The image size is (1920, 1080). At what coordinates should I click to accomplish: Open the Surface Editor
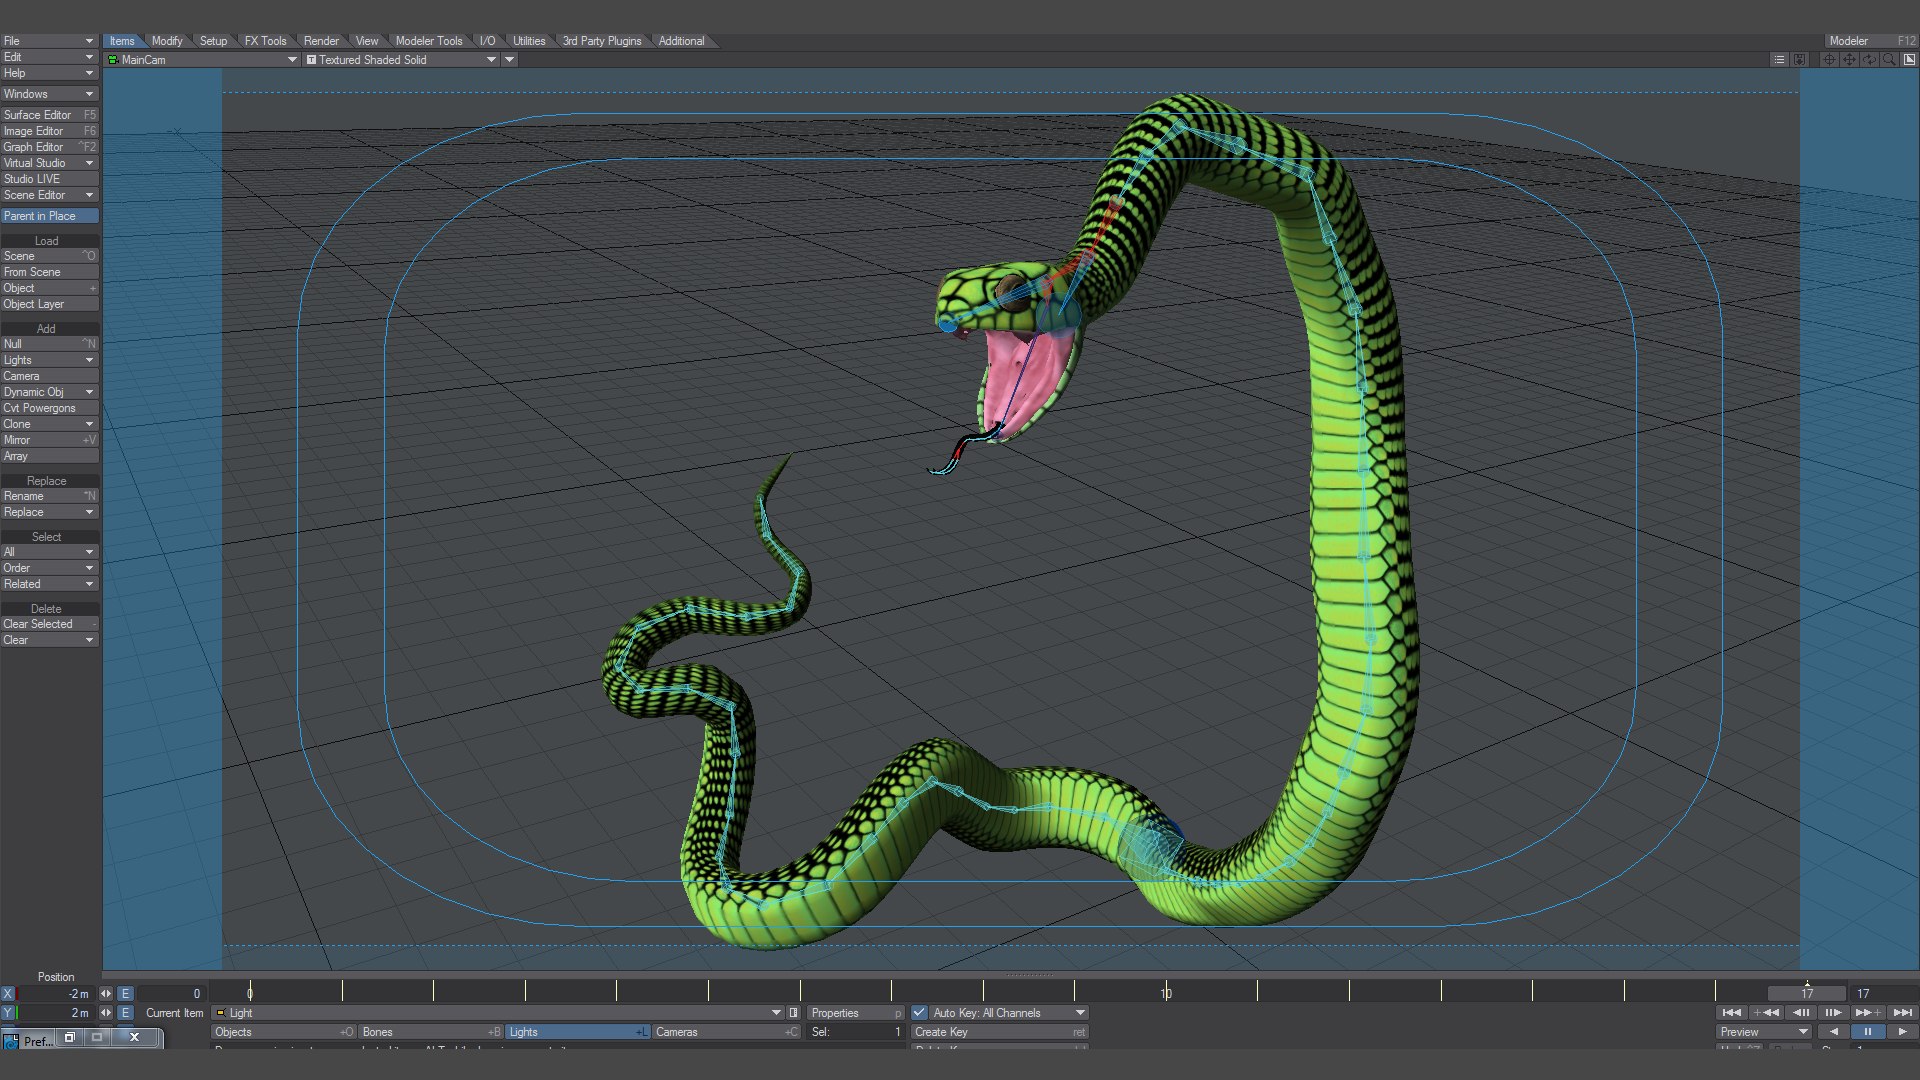click(49, 115)
